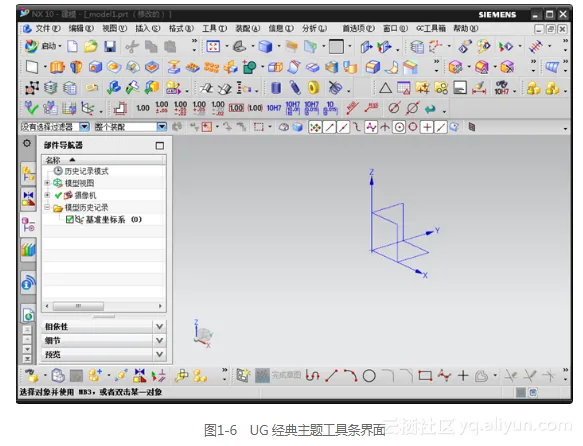Click the teal undo arrow icon

pyautogui.click(x=430, y=108)
